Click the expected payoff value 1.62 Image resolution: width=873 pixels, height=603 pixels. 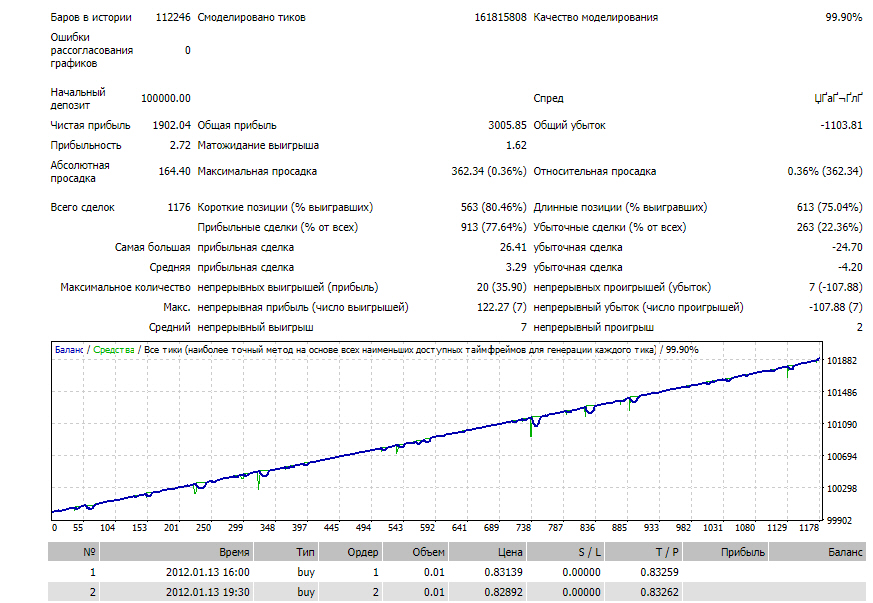(516, 145)
